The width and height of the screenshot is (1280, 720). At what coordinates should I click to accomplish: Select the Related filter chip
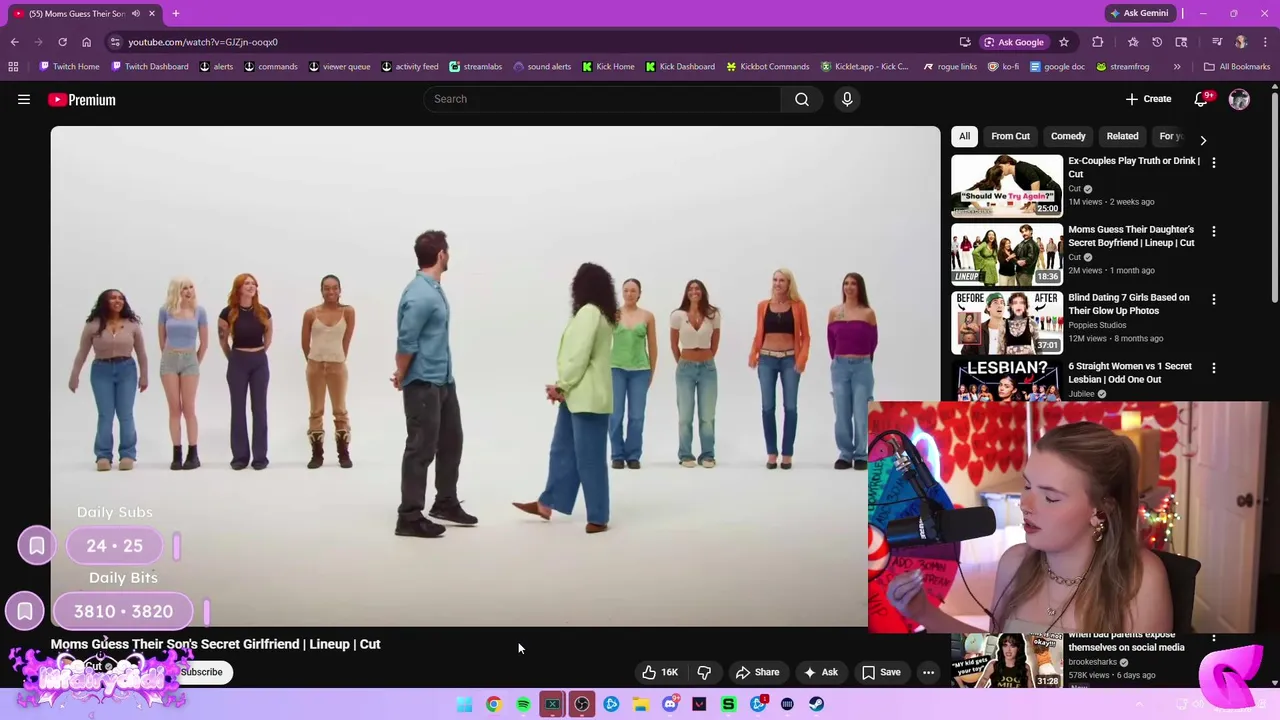point(1122,136)
